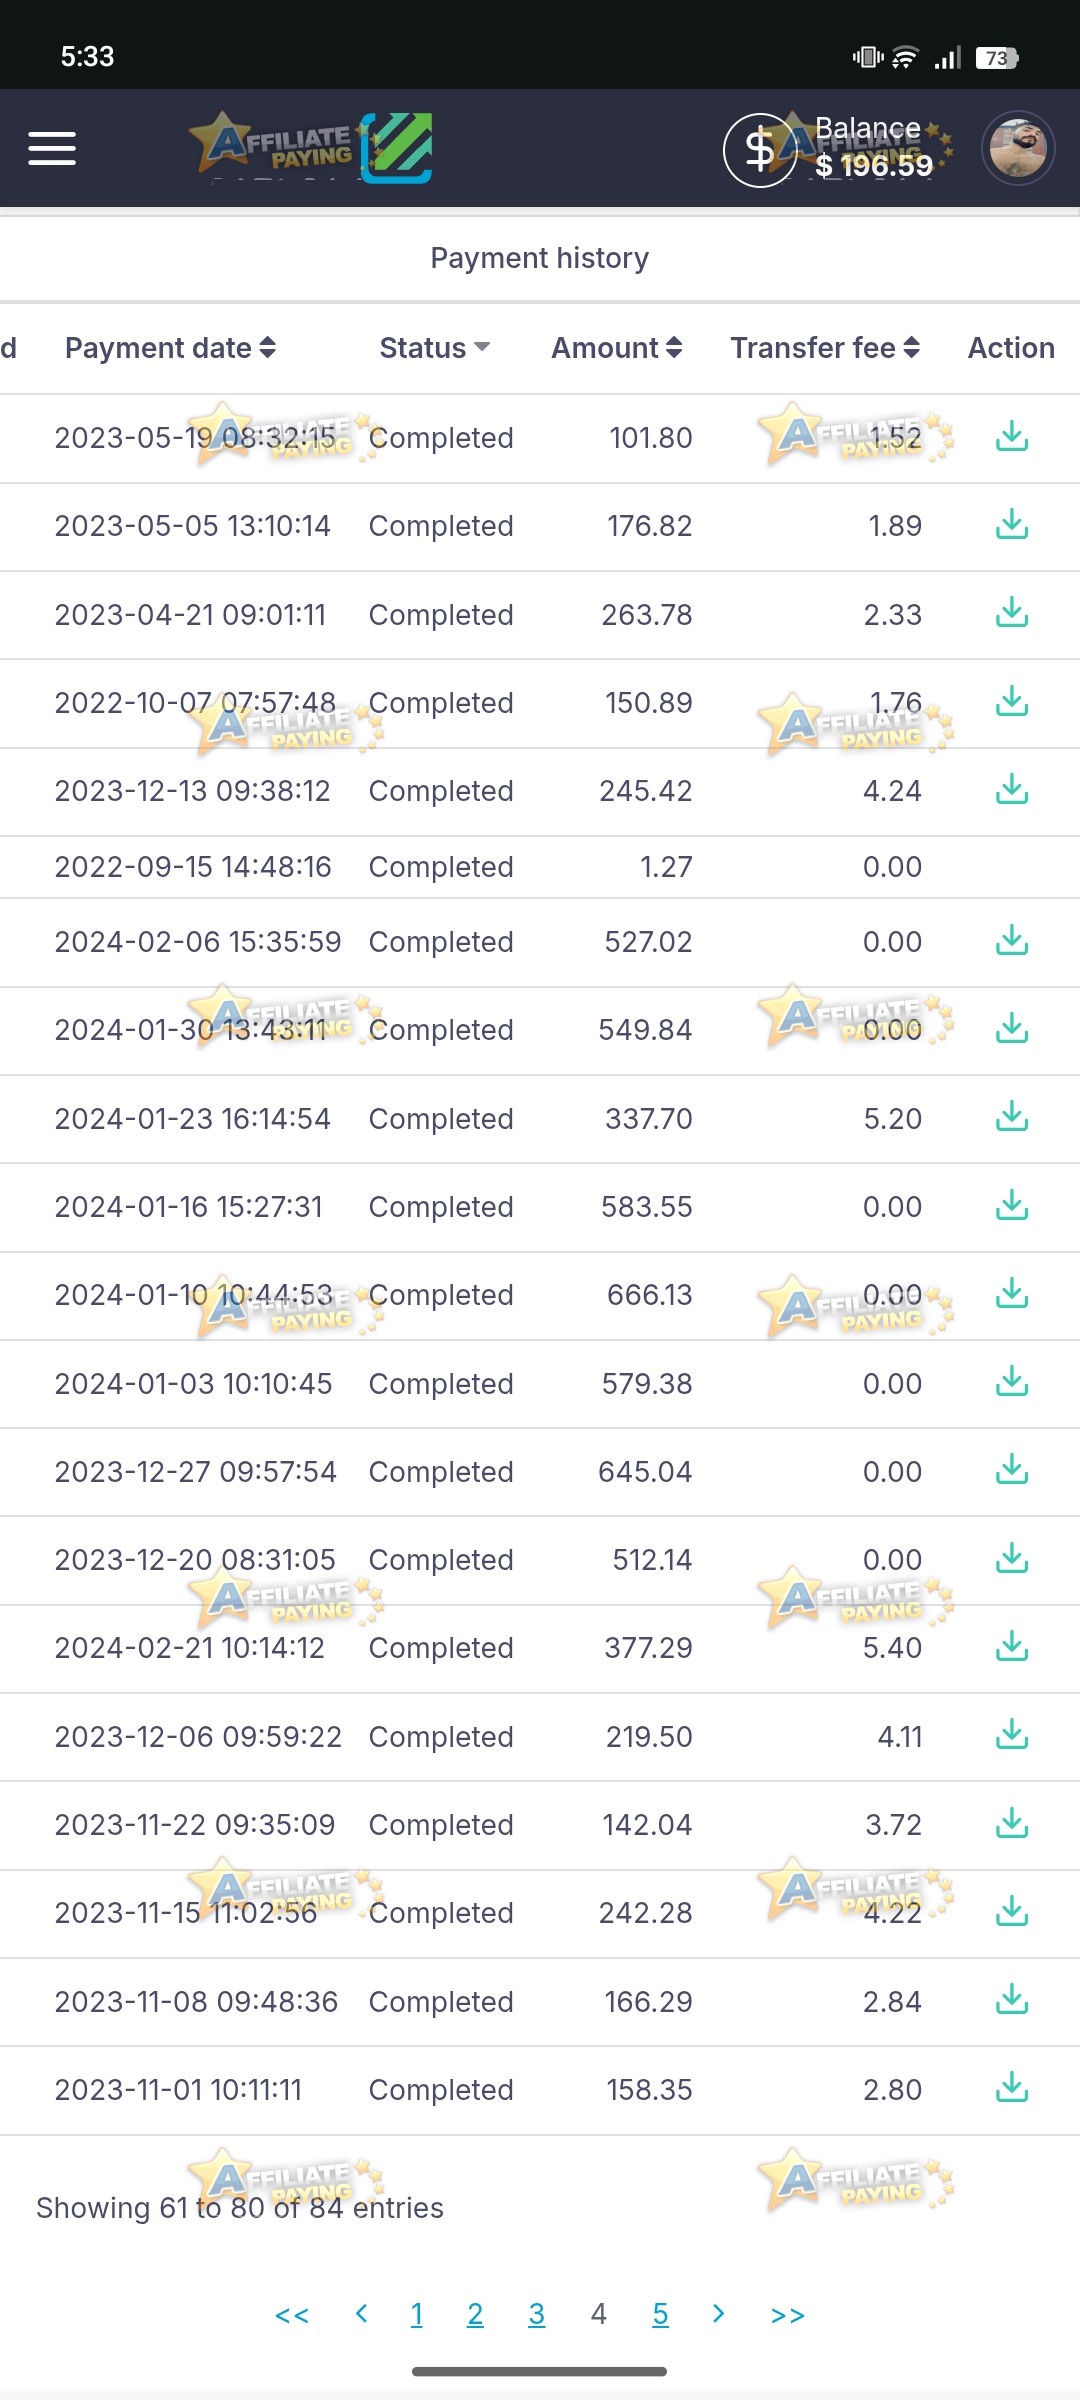Viewport: 1080px width, 2400px height.
Task: Download receipt for the 263.78 payment
Action: click(x=1012, y=612)
